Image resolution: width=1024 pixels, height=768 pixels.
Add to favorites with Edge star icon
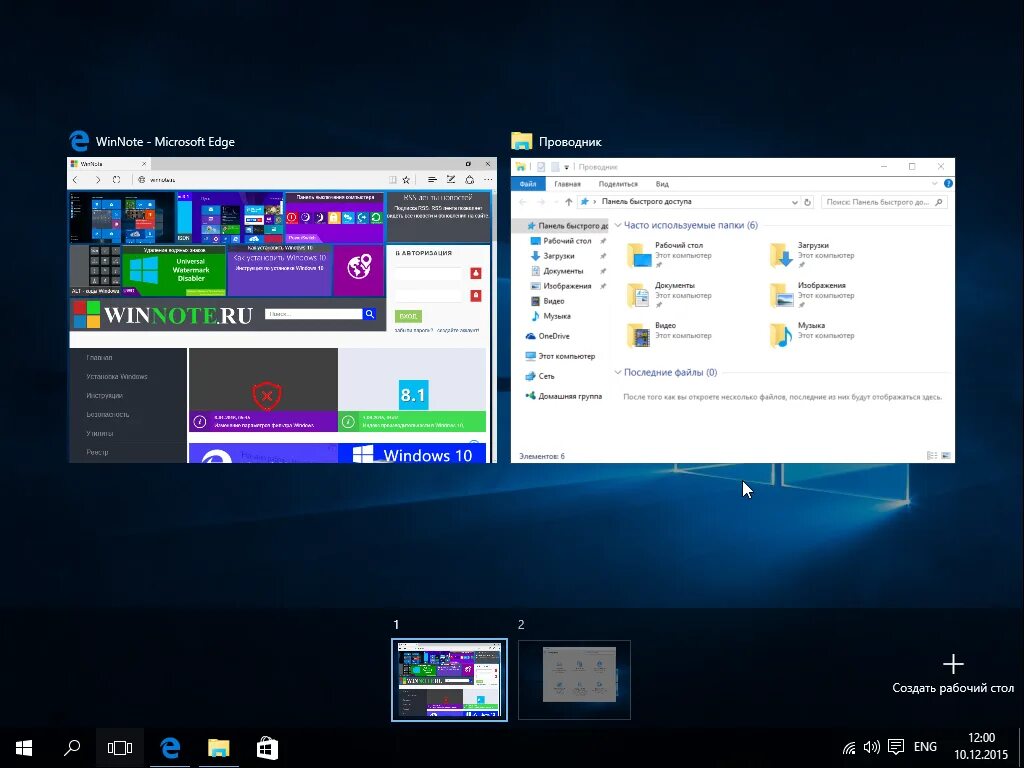pyautogui.click(x=406, y=180)
